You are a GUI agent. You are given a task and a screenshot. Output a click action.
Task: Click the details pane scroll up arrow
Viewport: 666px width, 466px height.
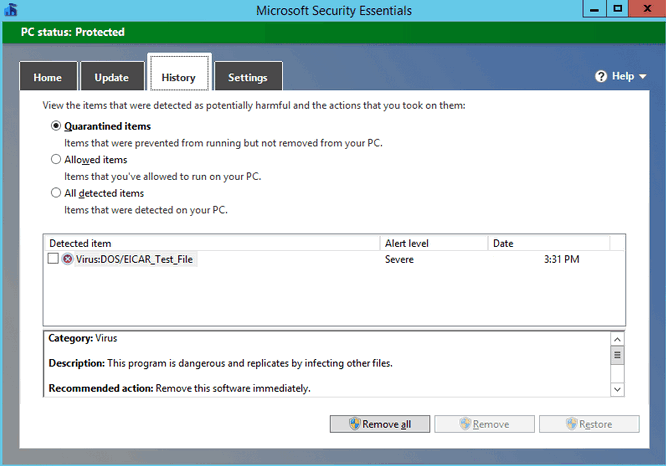(x=617, y=339)
